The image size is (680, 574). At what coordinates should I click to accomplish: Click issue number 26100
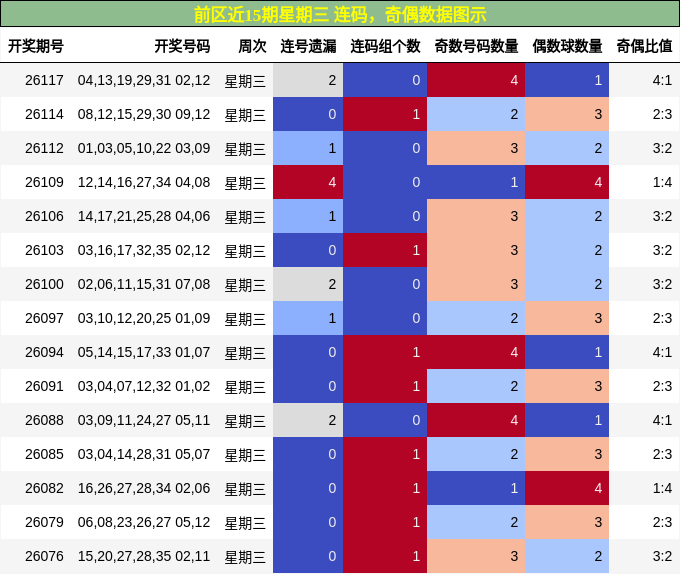point(44,284)
